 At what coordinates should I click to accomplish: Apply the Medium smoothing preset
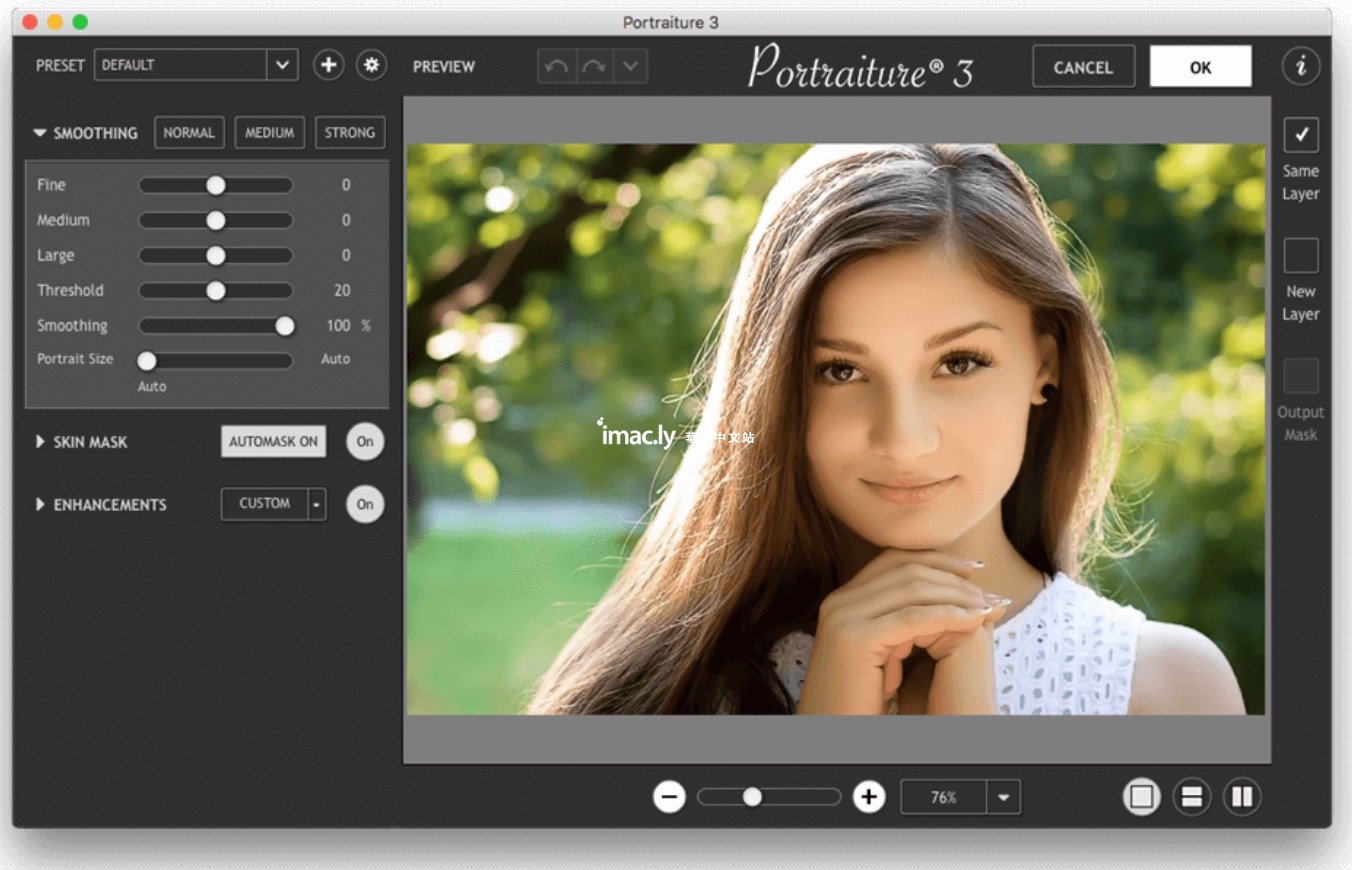(x=270, y=132)
